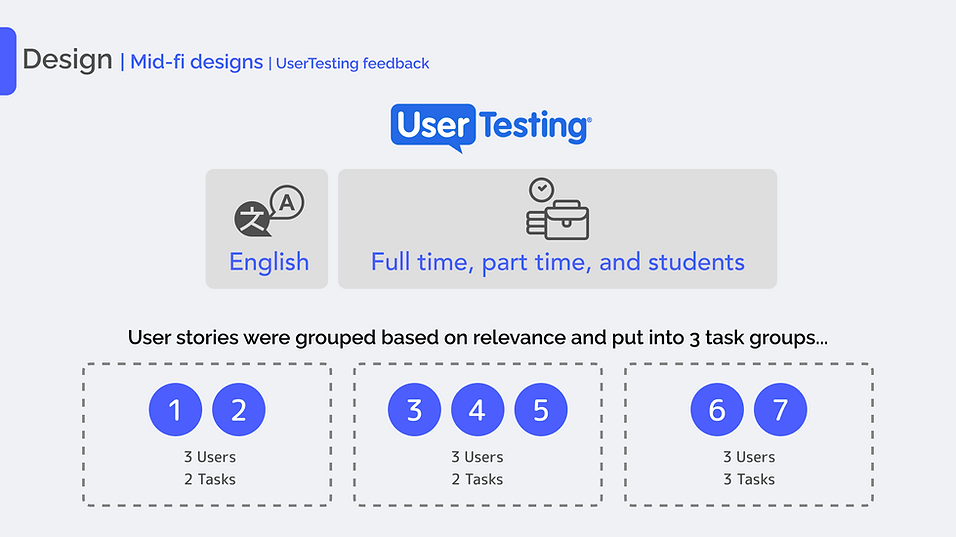The height and width of the screenshot is (537, 956).
Task: Click the language translation icon
Action: (x=269, y=211)
